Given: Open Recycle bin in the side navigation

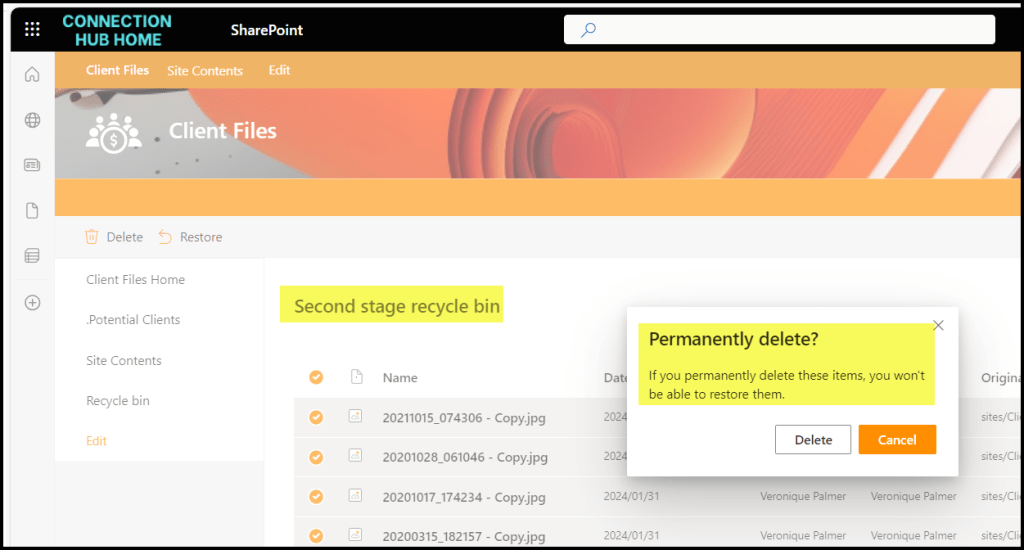Looking at the screenshot, I should click(118, 401).
